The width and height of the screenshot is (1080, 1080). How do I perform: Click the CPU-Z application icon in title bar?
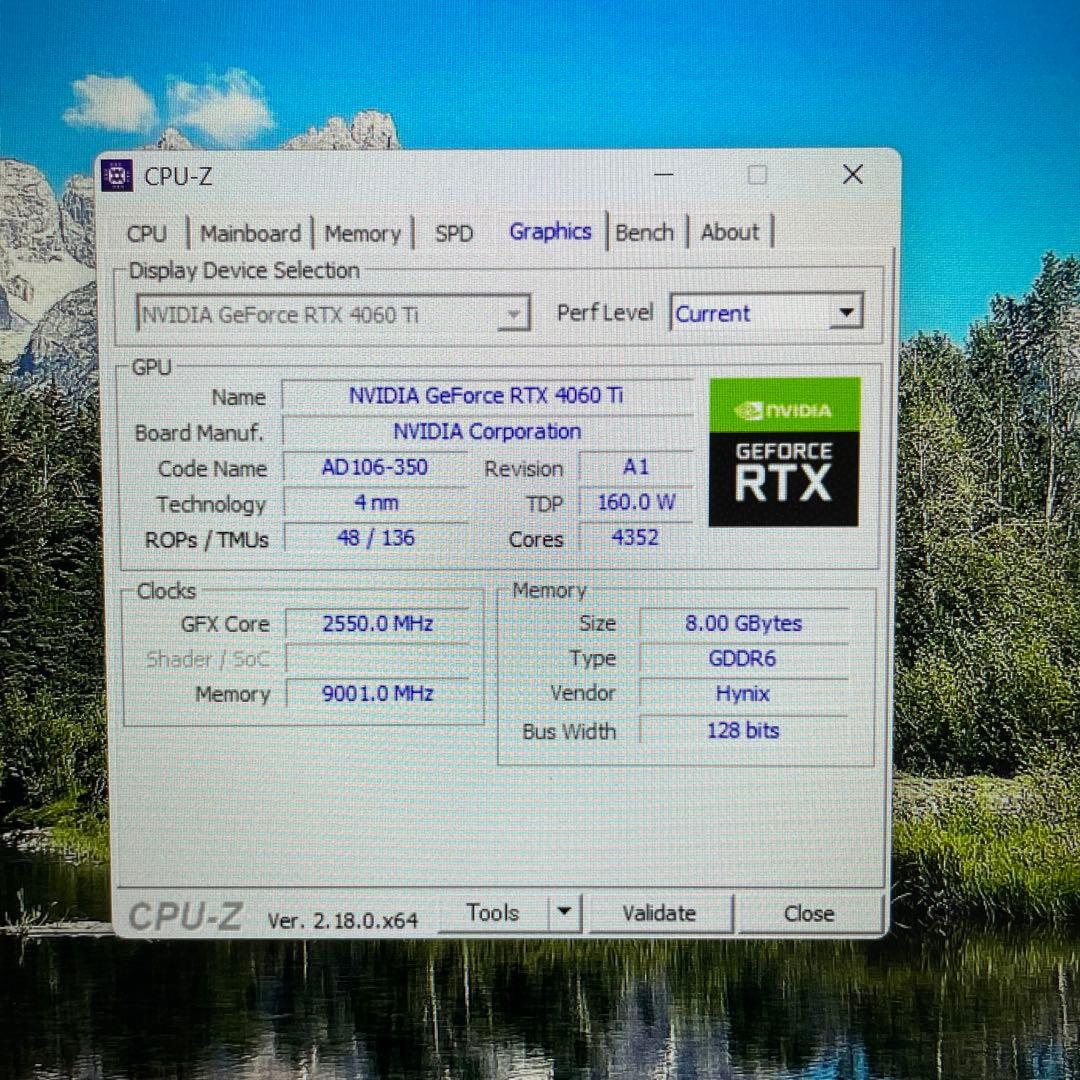coord(118,174)
